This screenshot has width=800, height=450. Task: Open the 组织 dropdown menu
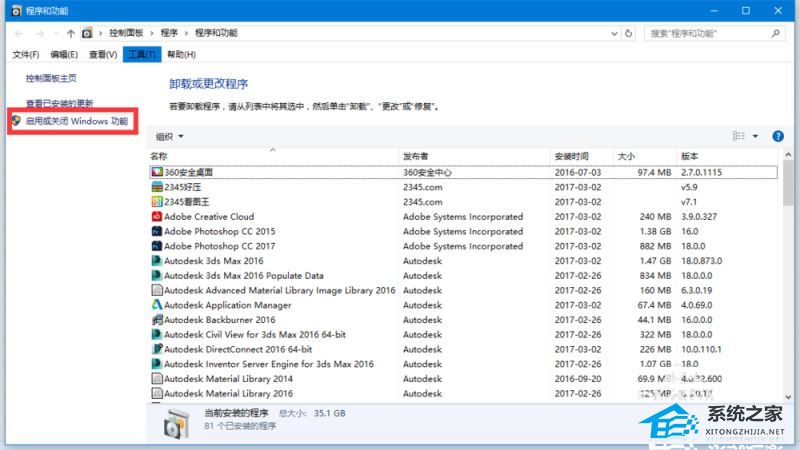click(169, 136)
